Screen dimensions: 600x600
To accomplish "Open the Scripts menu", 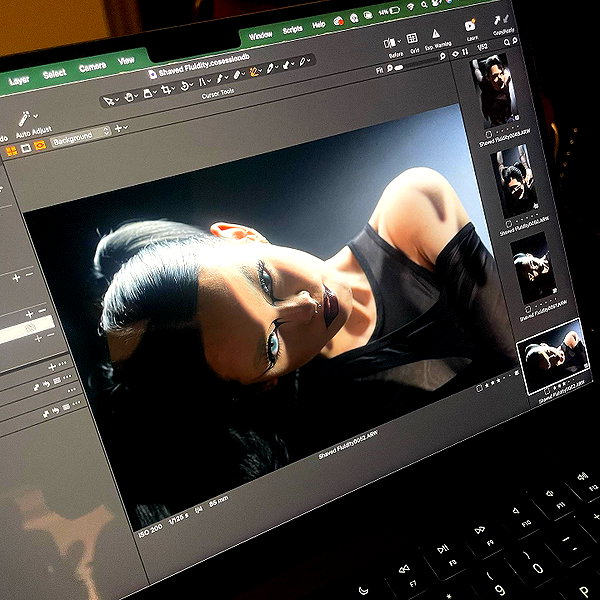I will pos(293,29).
